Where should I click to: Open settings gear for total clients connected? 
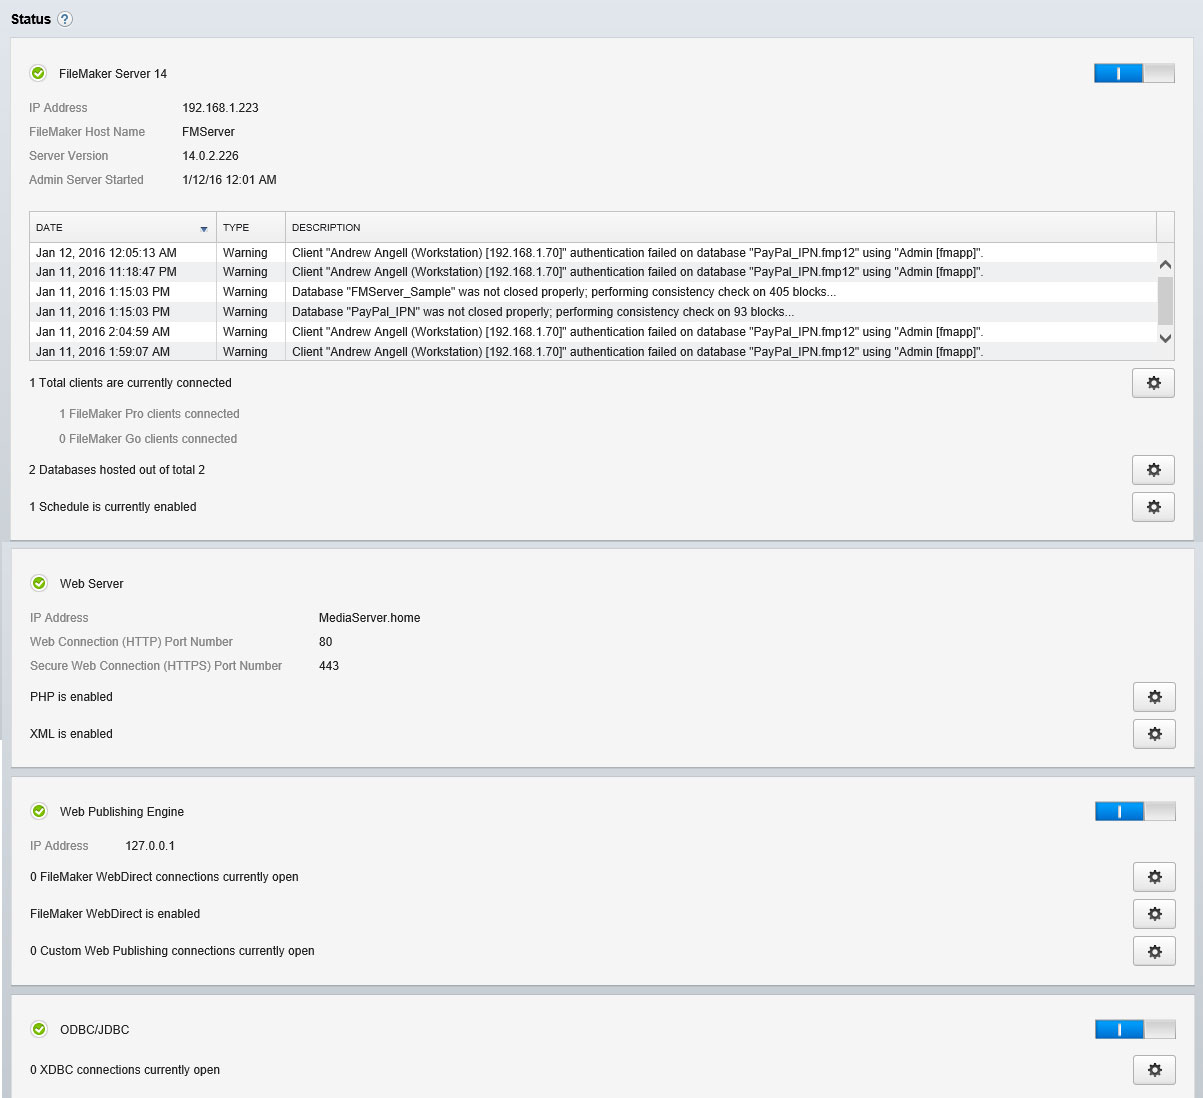(1153, 383)
